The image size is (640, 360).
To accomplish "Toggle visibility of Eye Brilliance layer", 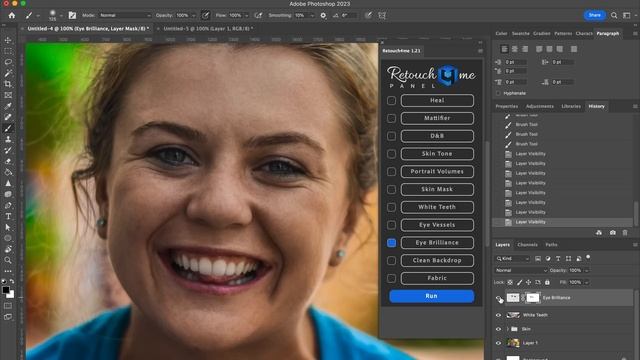I will pos(499,298).
